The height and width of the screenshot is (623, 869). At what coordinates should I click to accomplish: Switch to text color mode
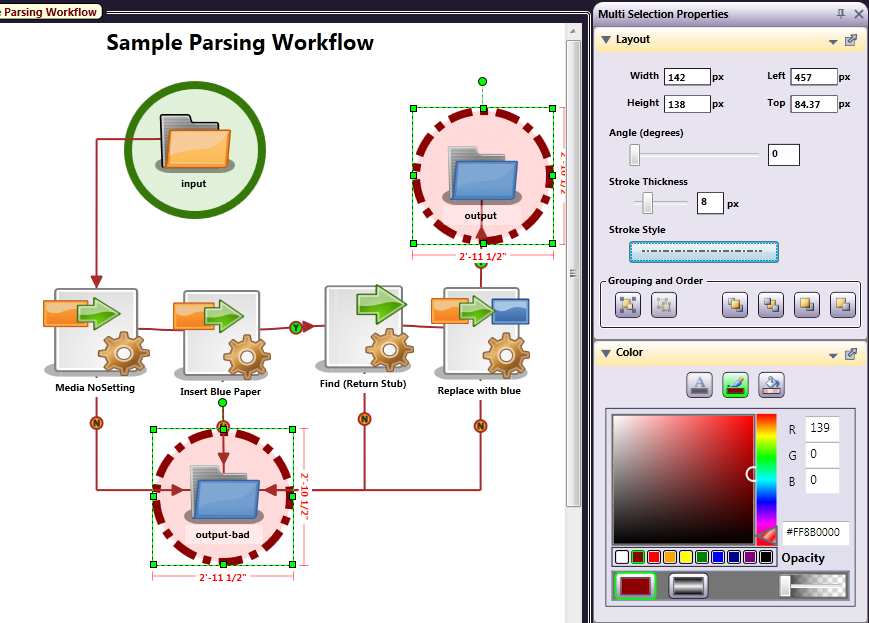pyautogui.click(x=699, y=385)
